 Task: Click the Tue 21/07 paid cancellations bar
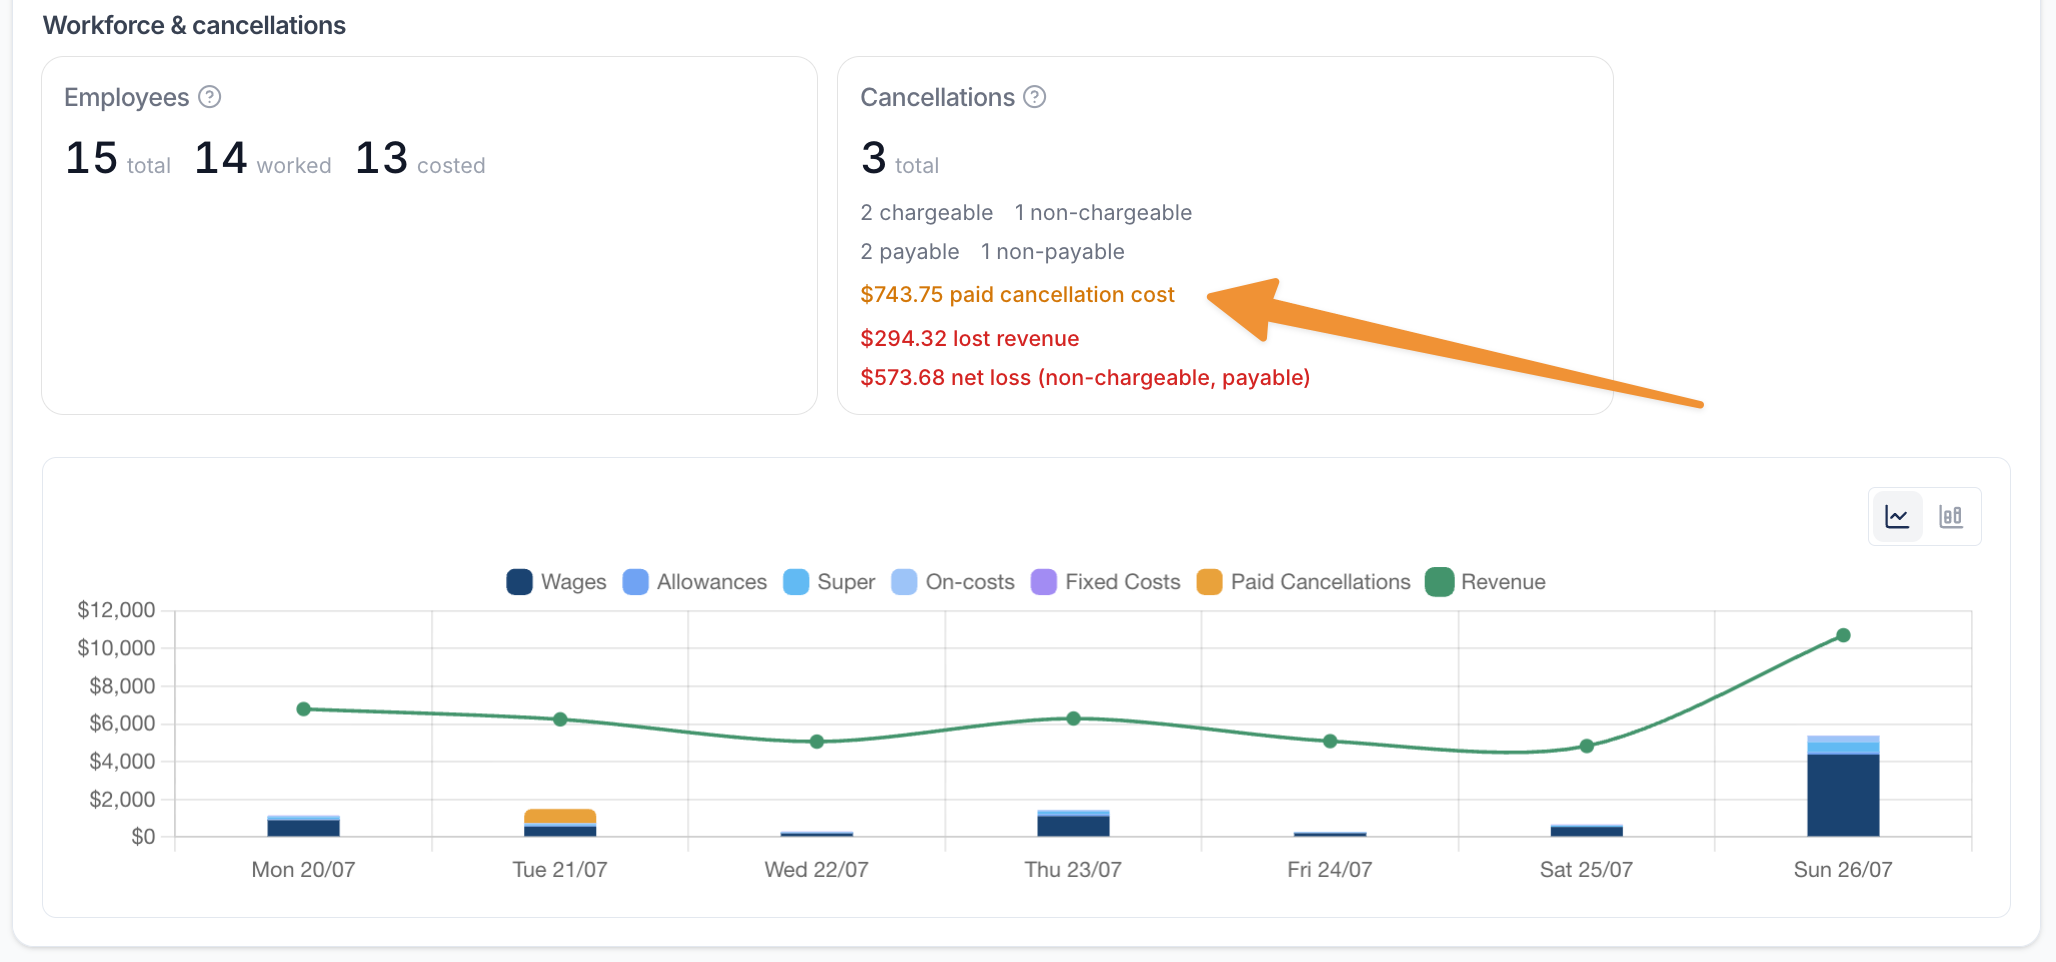560,816
